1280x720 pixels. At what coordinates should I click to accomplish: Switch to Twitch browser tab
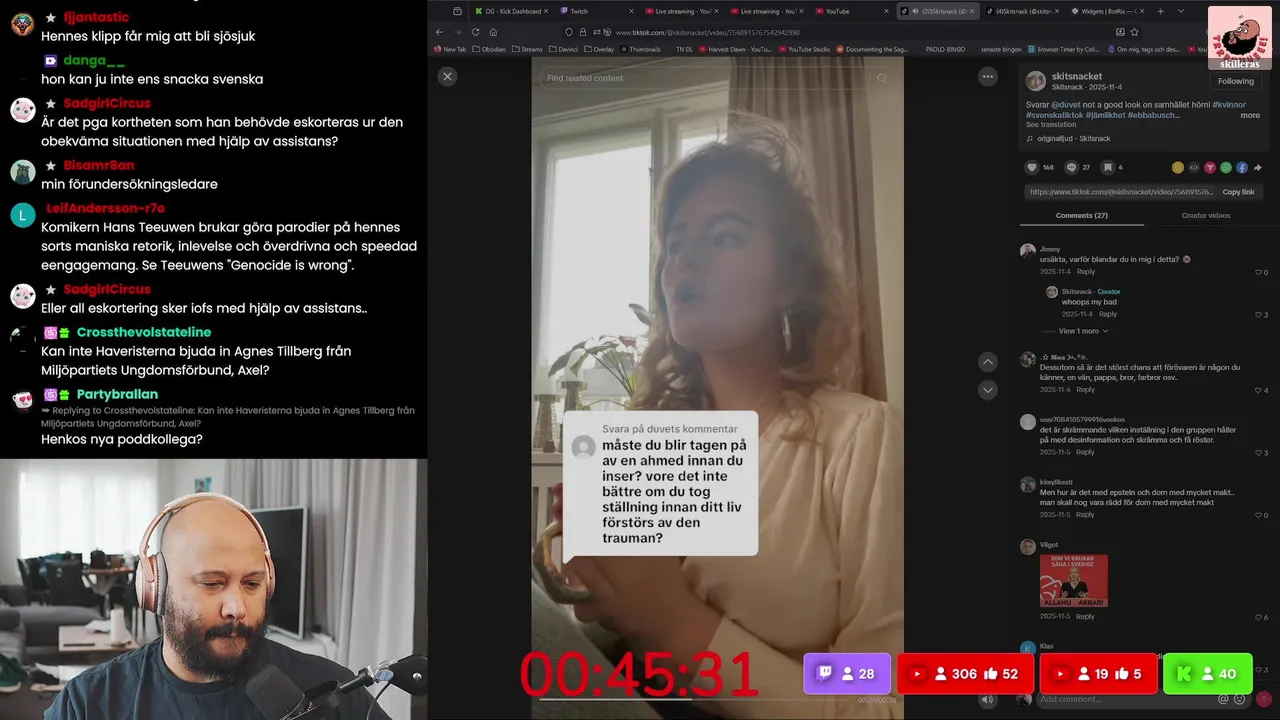(595, 11)
